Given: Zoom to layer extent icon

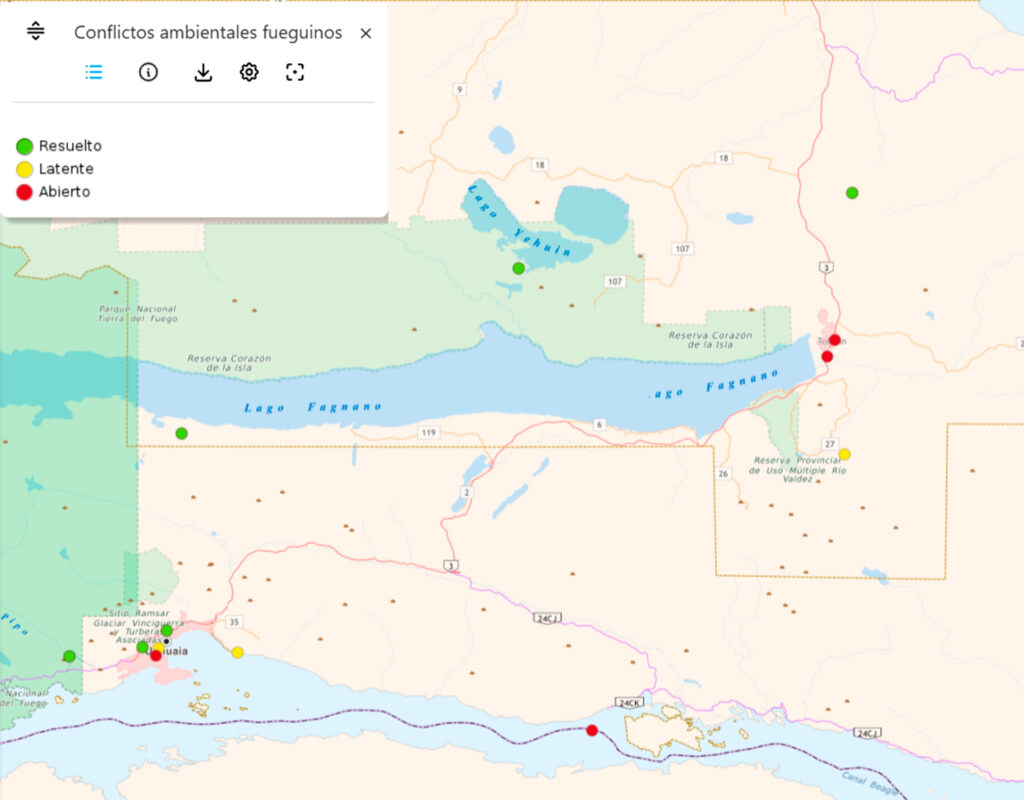Looking at the screenshot, I should pos(295,72).
